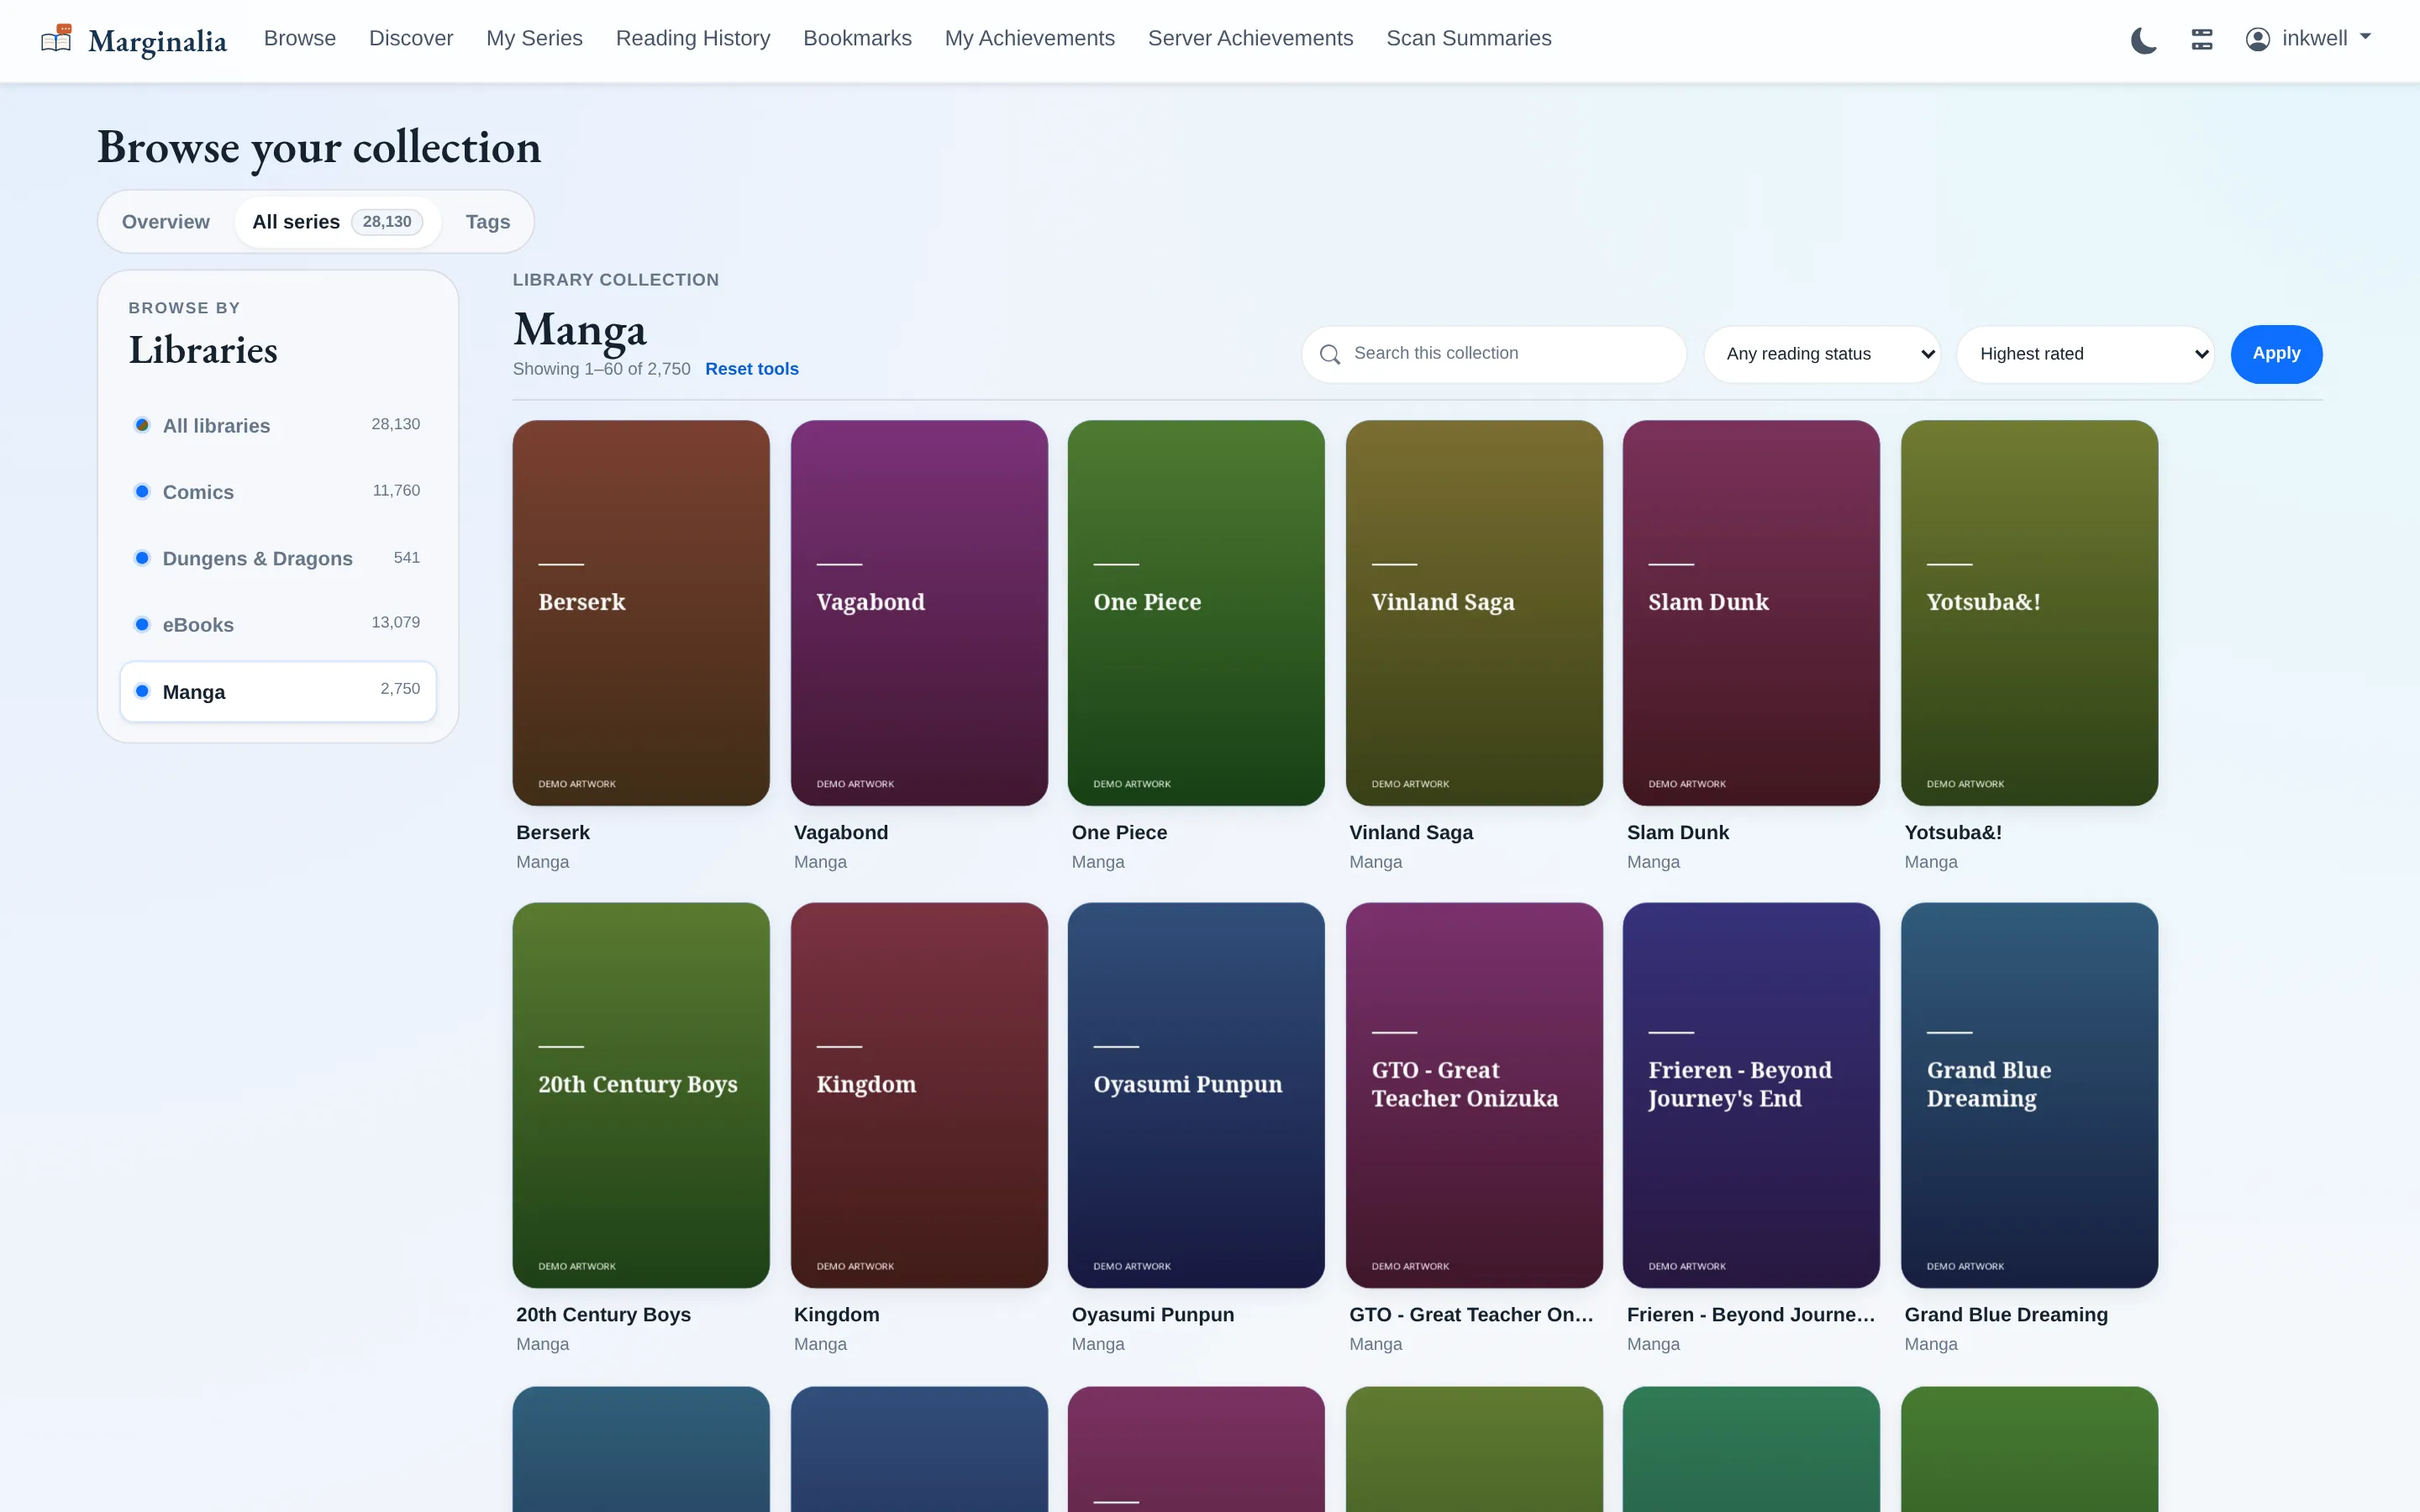Open the Slam Dunk cover thumbnail
The image size is (2420, 1512).
[x=1751, y=612]
